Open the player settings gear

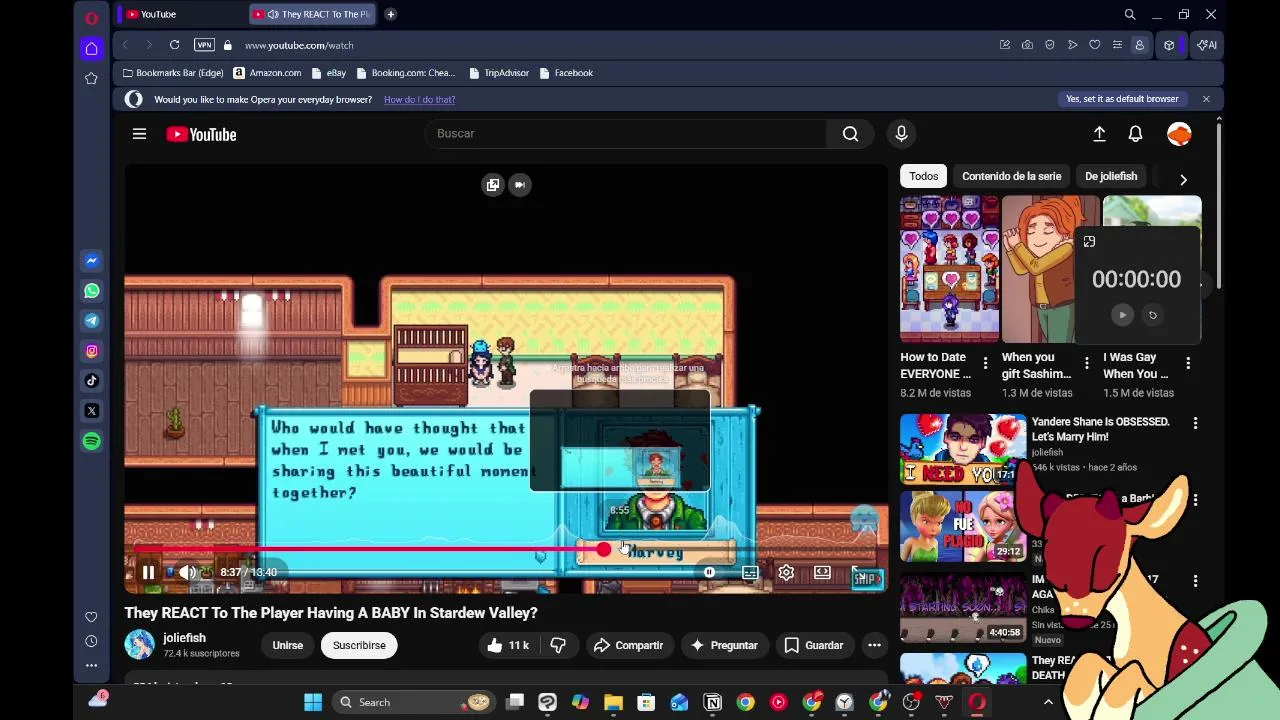(x=786, y=573)
